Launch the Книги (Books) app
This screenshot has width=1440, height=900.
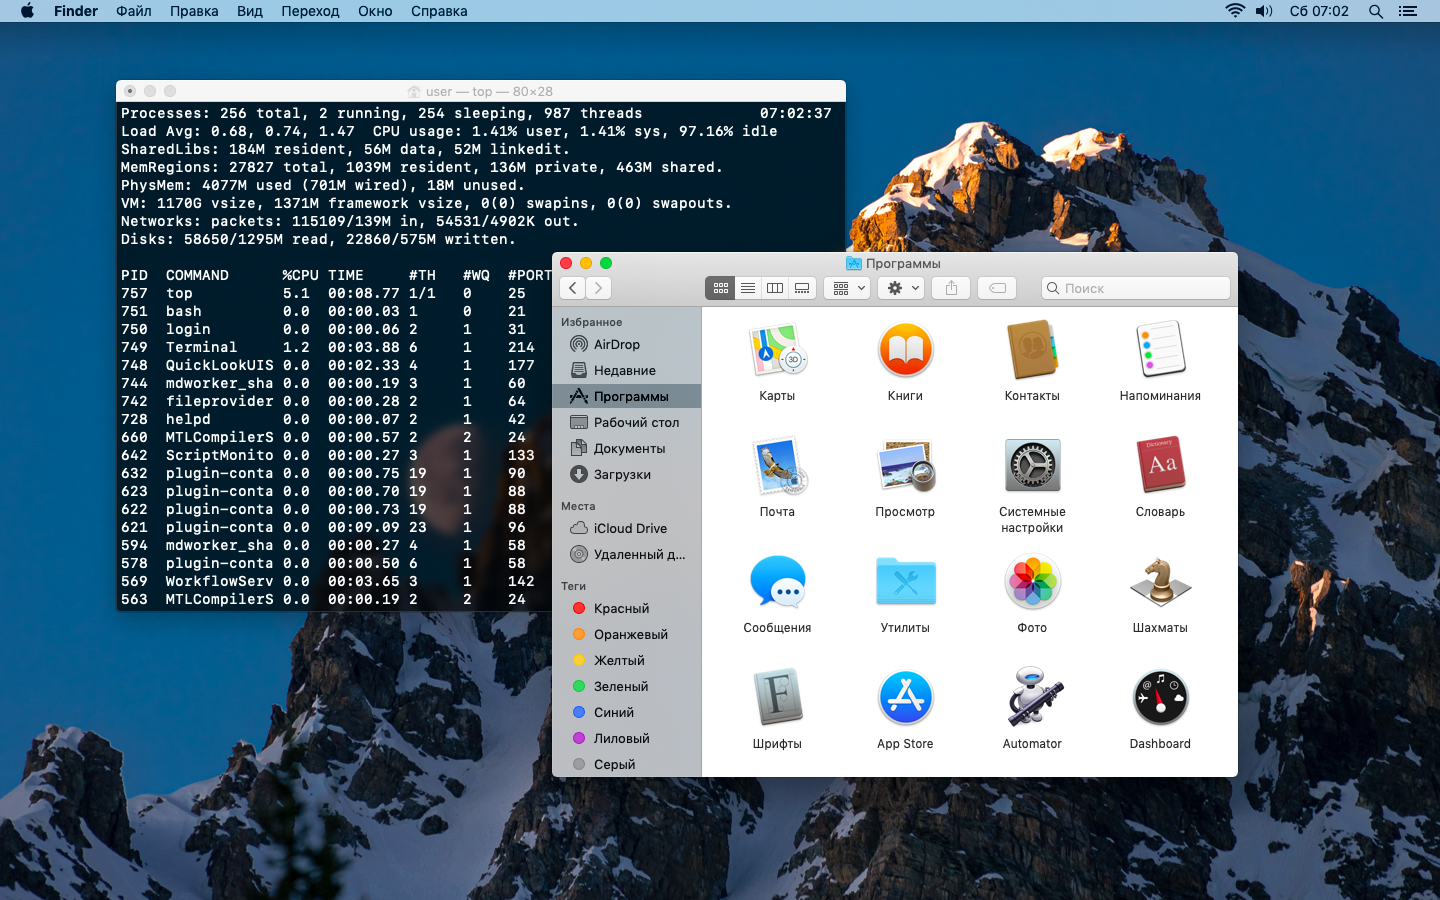tap(905, 352)
